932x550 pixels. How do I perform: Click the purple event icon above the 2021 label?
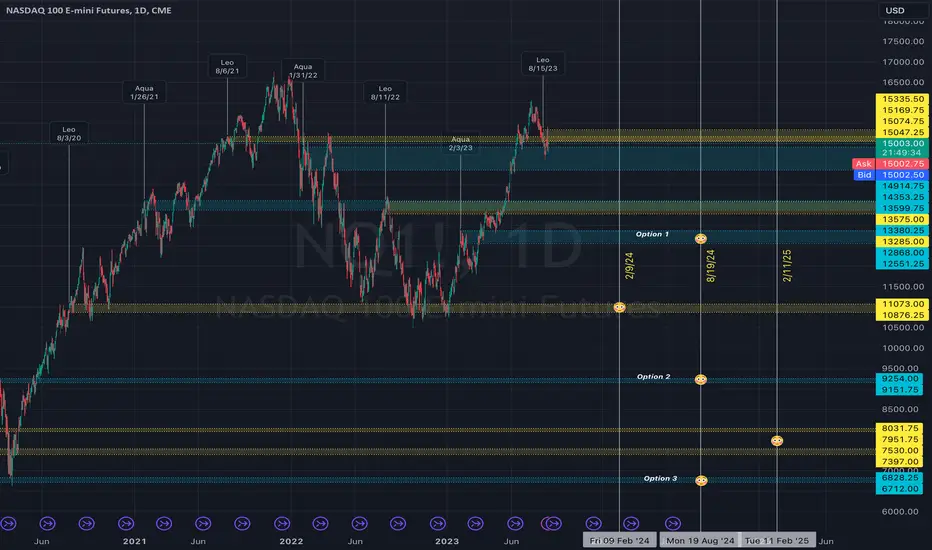pos(126,523)
